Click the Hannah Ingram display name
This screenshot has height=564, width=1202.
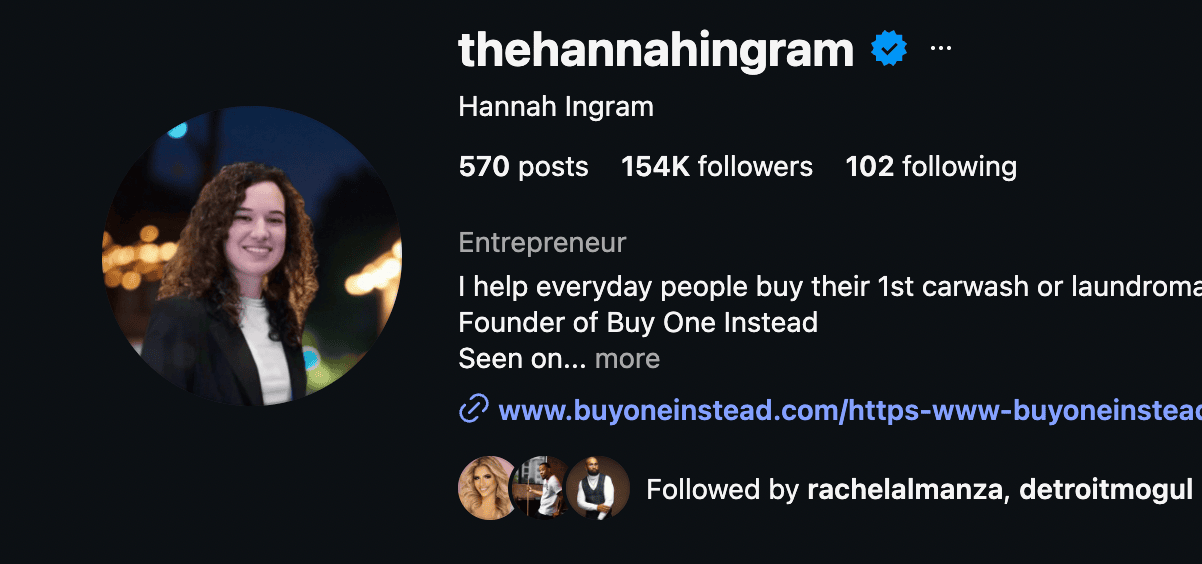tap(556, 106)
